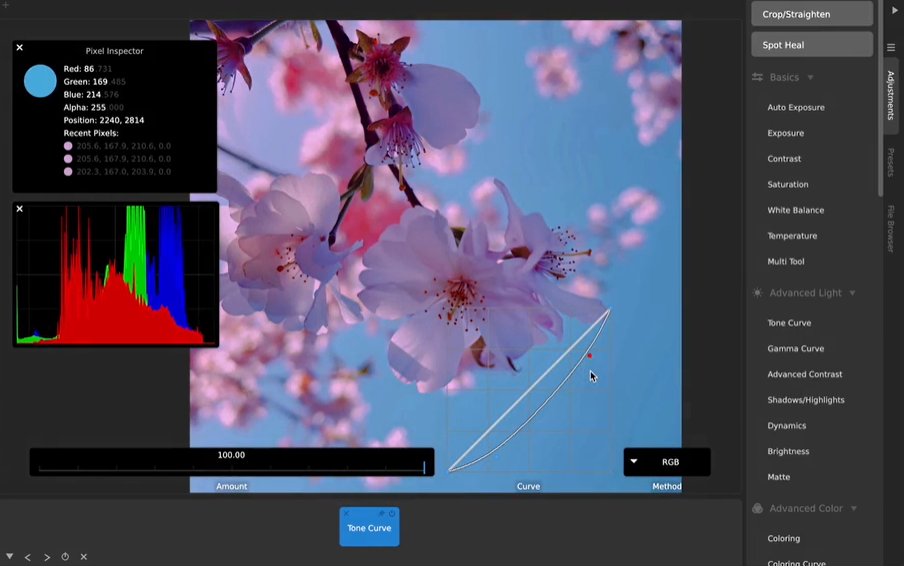Click the Amount slider track

coord(231,467)
